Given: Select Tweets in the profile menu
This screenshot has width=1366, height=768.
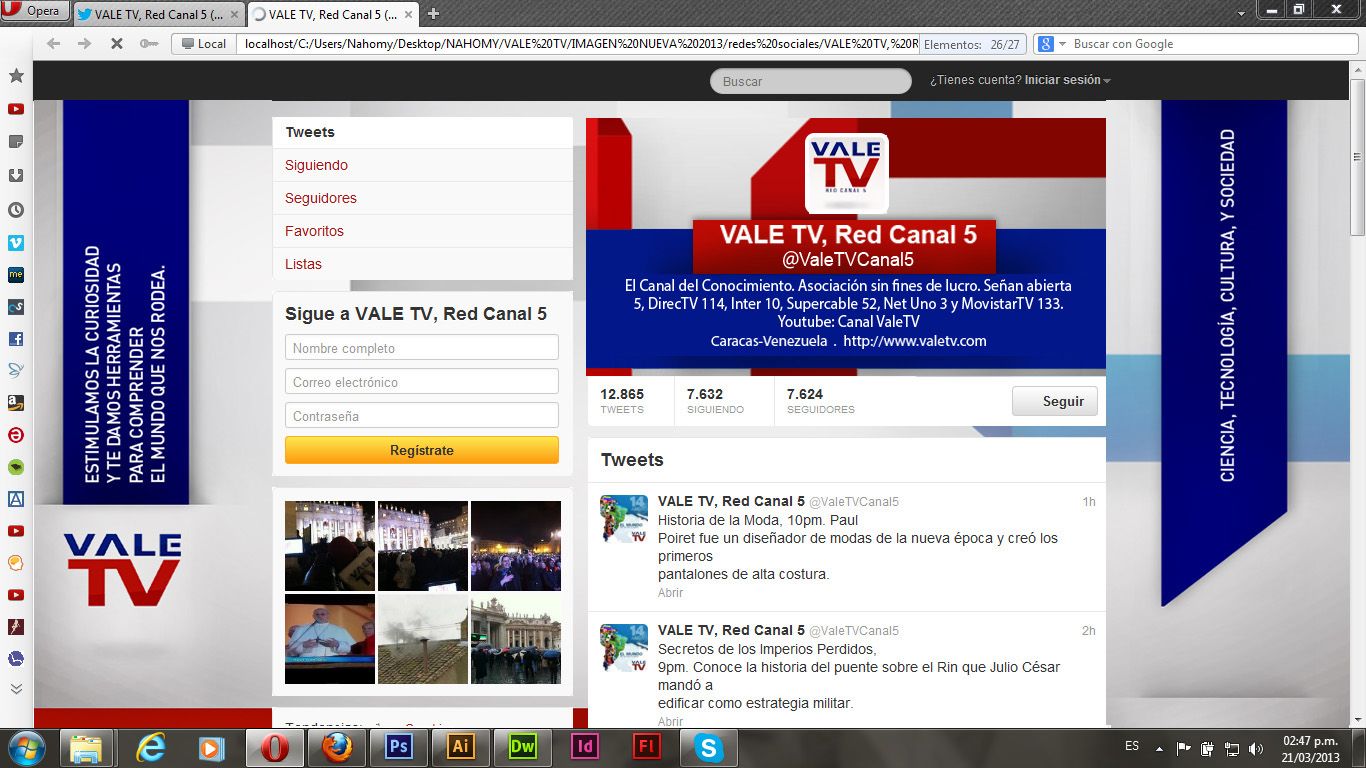Looking at the screenshot, I should click(422, 132).
